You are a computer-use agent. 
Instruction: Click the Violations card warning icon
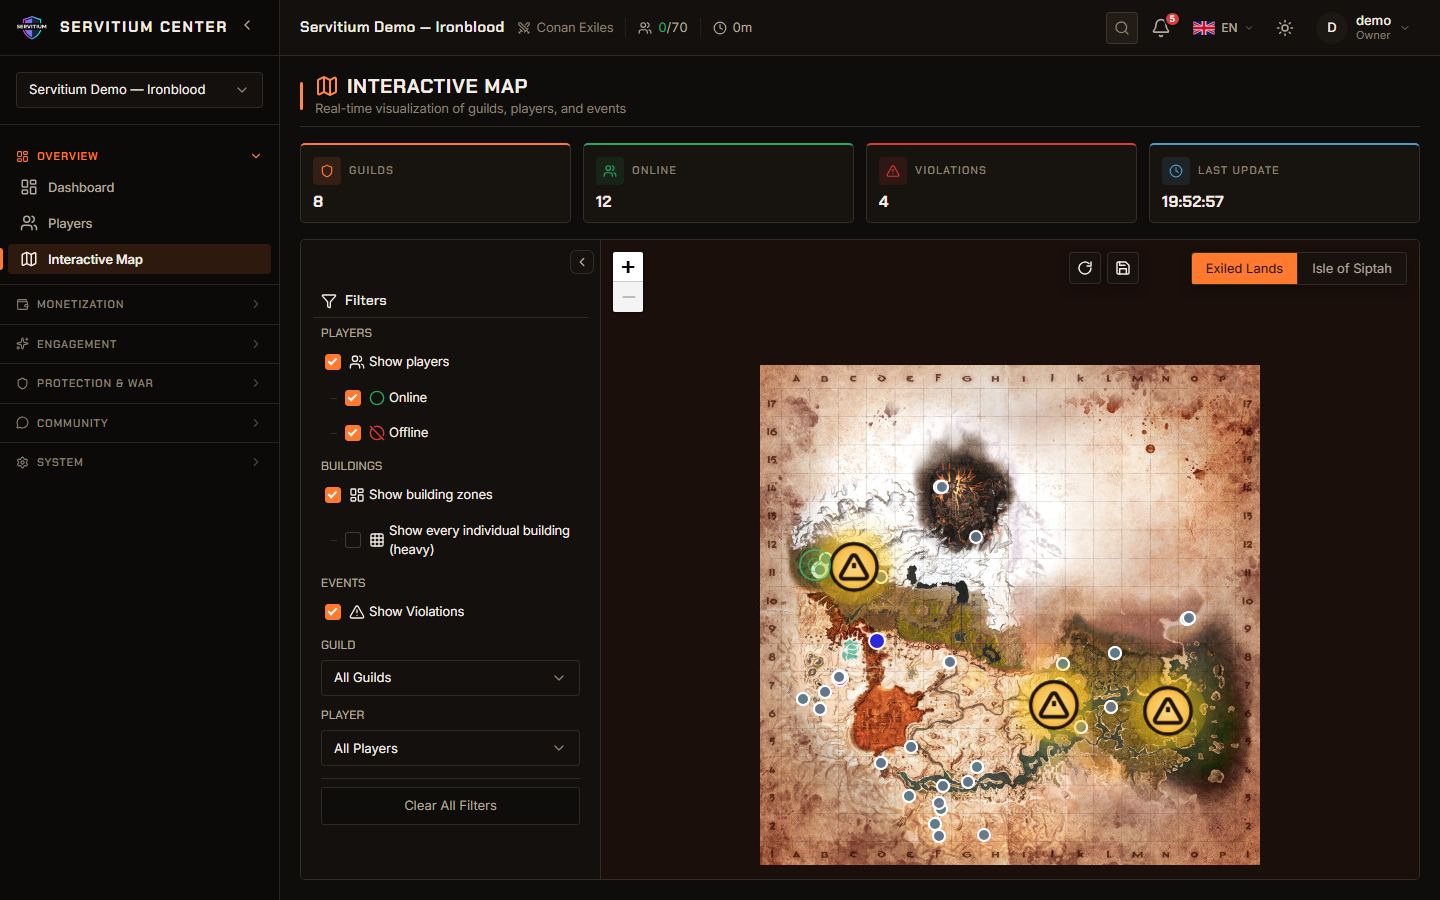(892, 171)
